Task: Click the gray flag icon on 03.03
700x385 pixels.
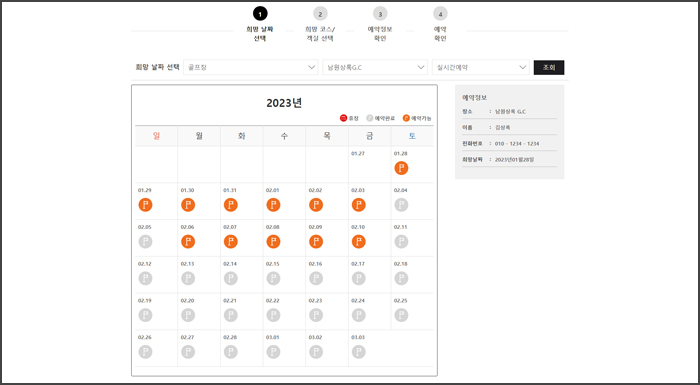Action: pos(358,352)
